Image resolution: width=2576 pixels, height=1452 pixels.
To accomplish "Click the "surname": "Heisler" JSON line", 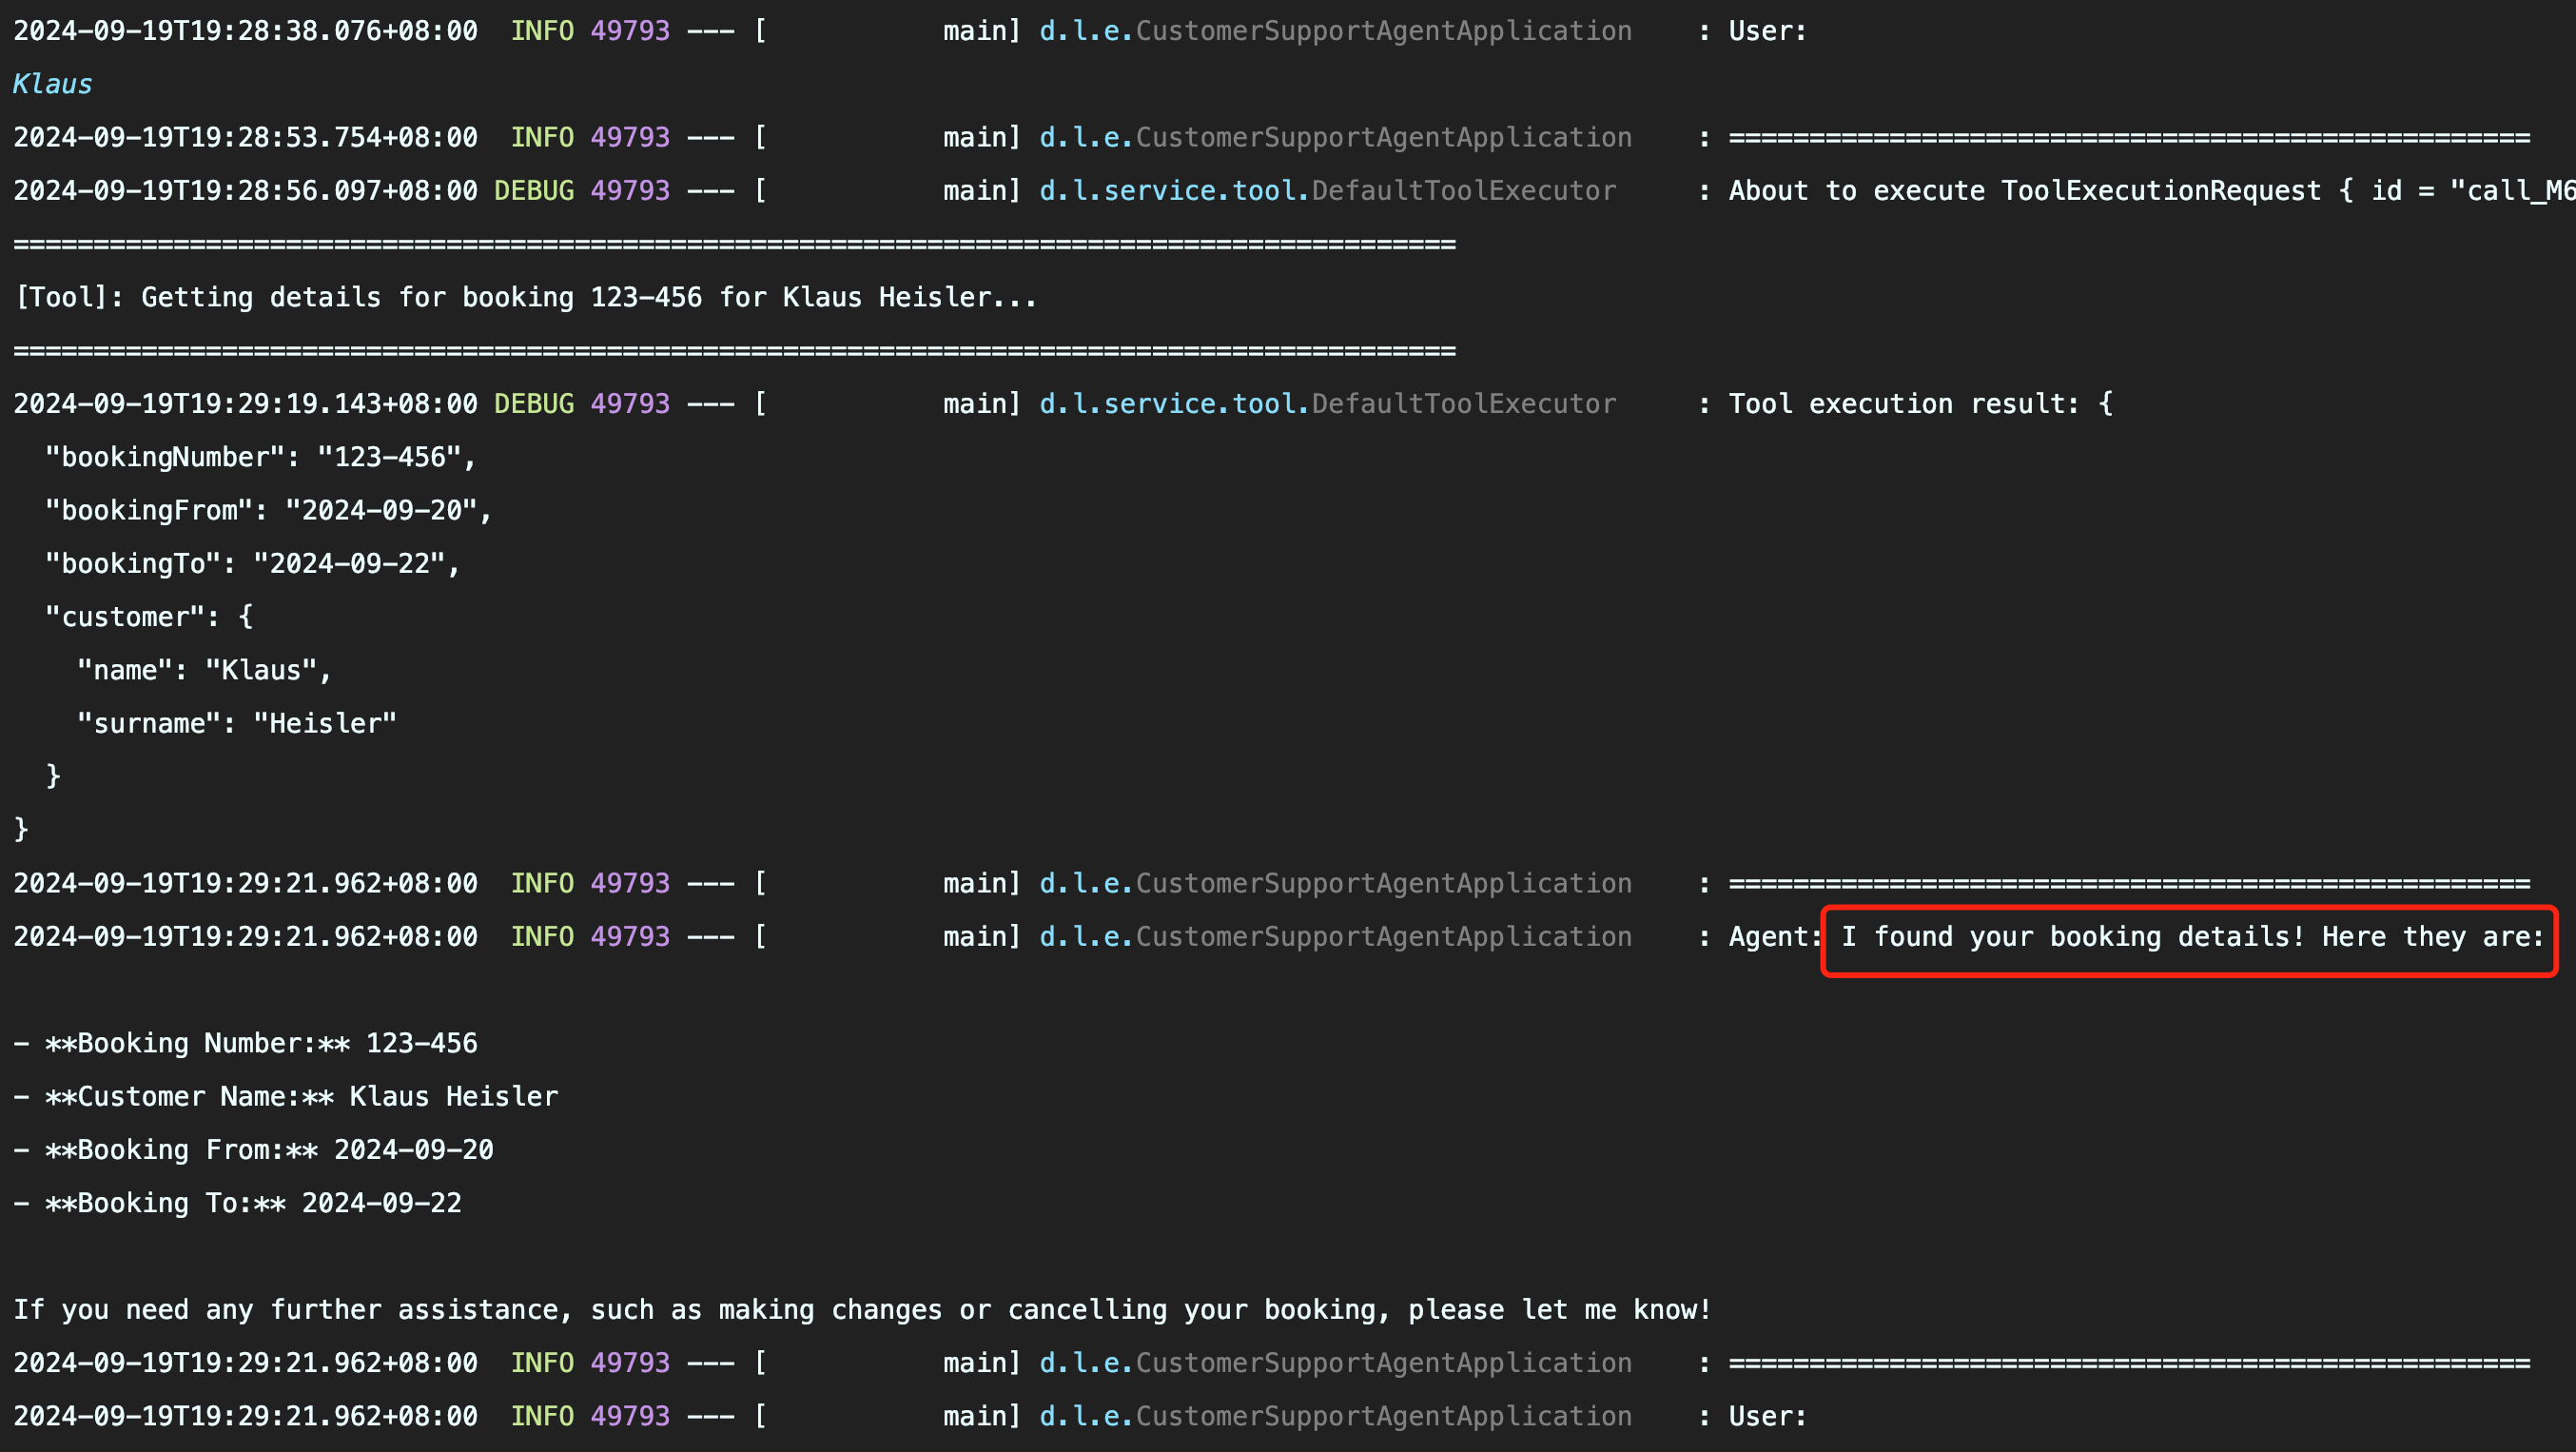I will [236, 723].
